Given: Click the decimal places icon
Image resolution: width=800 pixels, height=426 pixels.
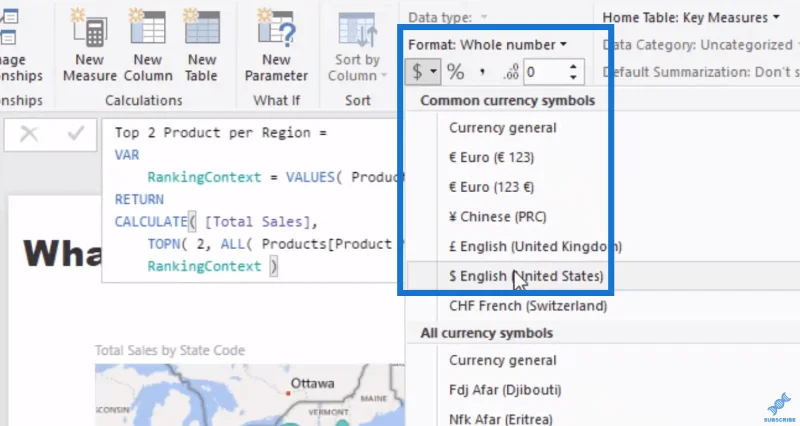Looking at the screenshot, I should click(511, 72).
